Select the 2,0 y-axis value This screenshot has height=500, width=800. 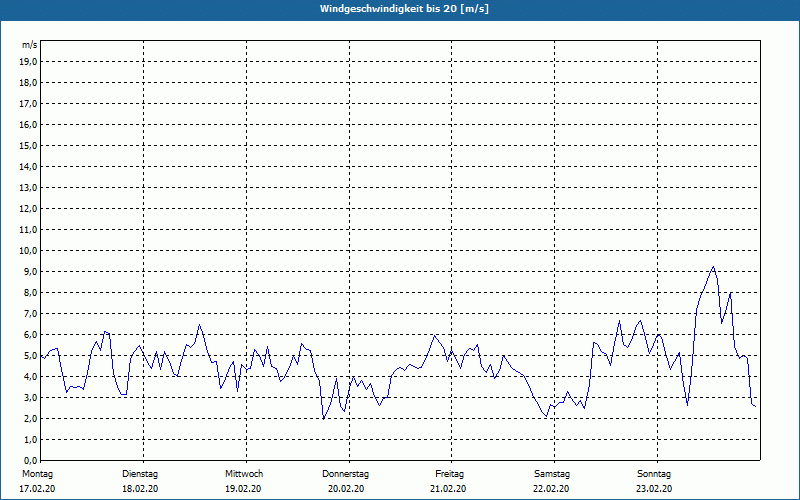pos(30,418)
